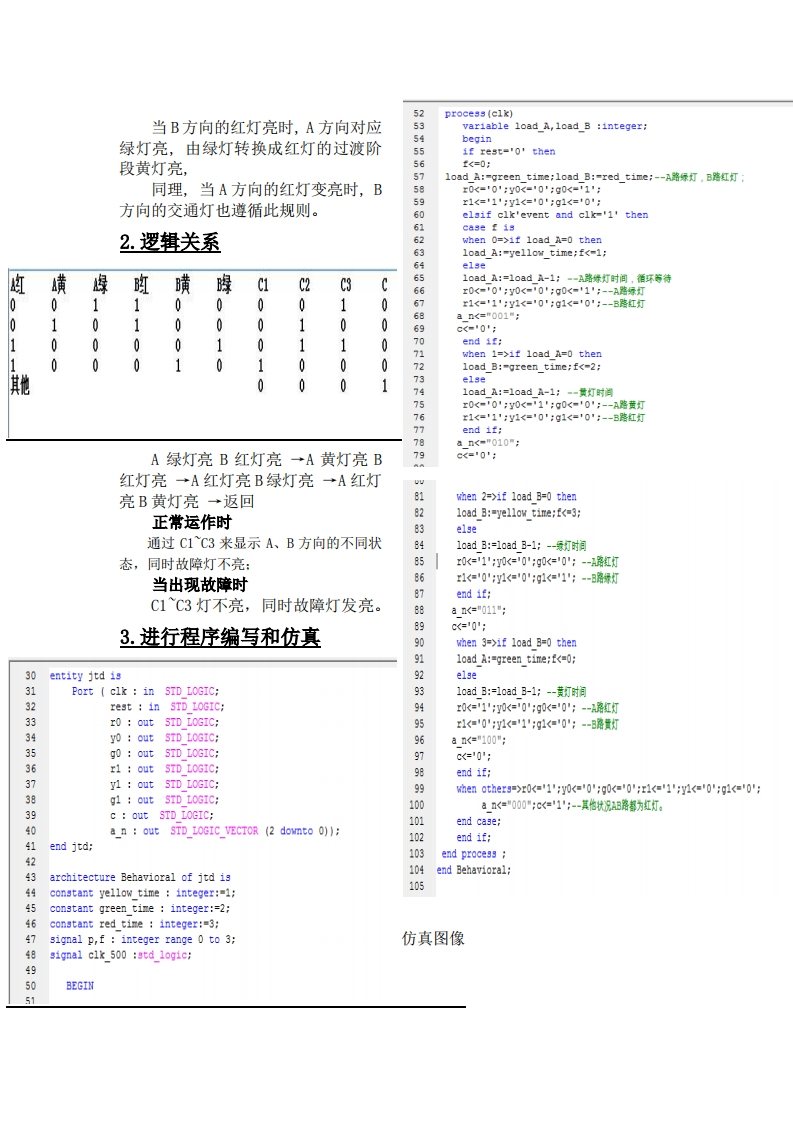Click the a_n<="000";c<='1'; line

click(573, 806)
